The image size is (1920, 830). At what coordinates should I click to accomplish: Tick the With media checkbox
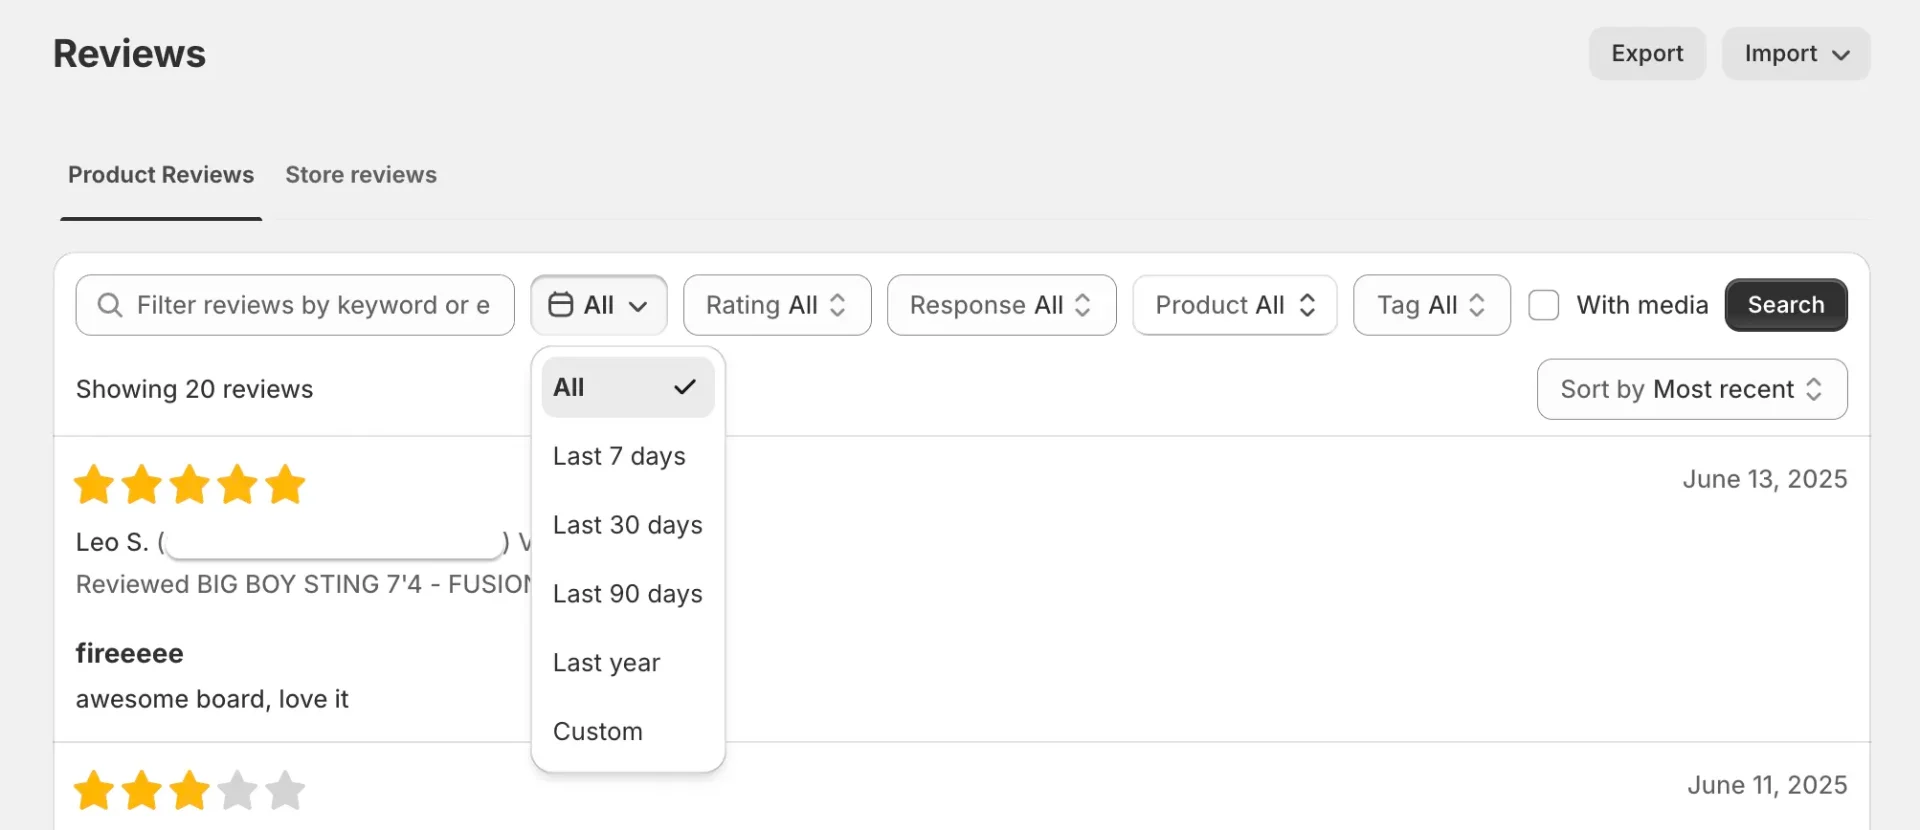(1544, 305)
